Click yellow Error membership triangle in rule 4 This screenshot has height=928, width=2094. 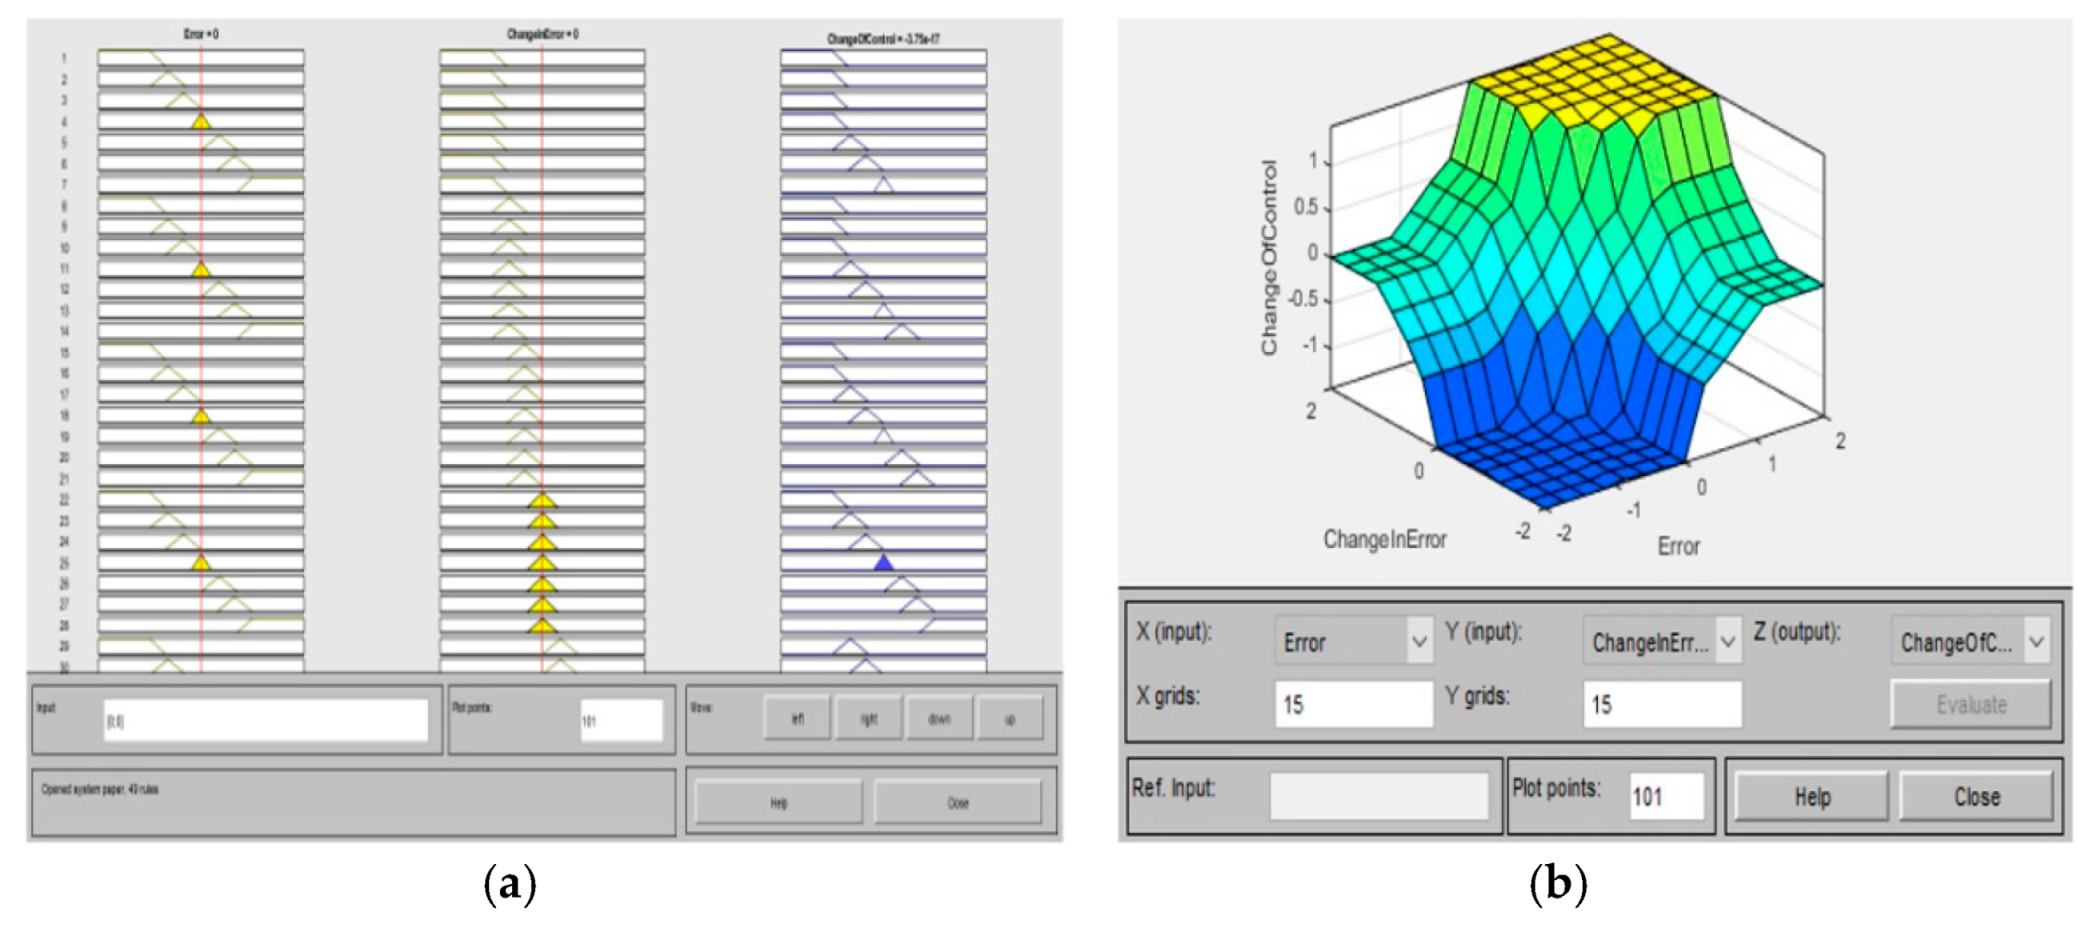201,122
